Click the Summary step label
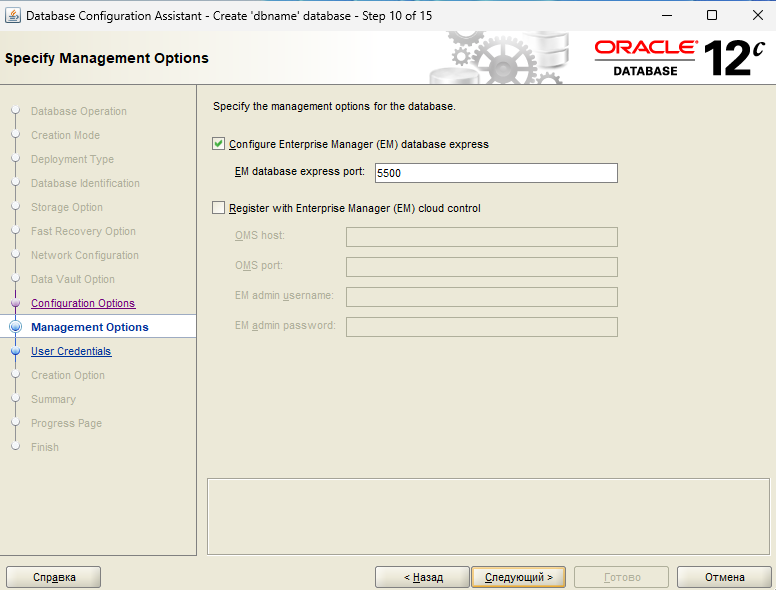 coord(53,399)
